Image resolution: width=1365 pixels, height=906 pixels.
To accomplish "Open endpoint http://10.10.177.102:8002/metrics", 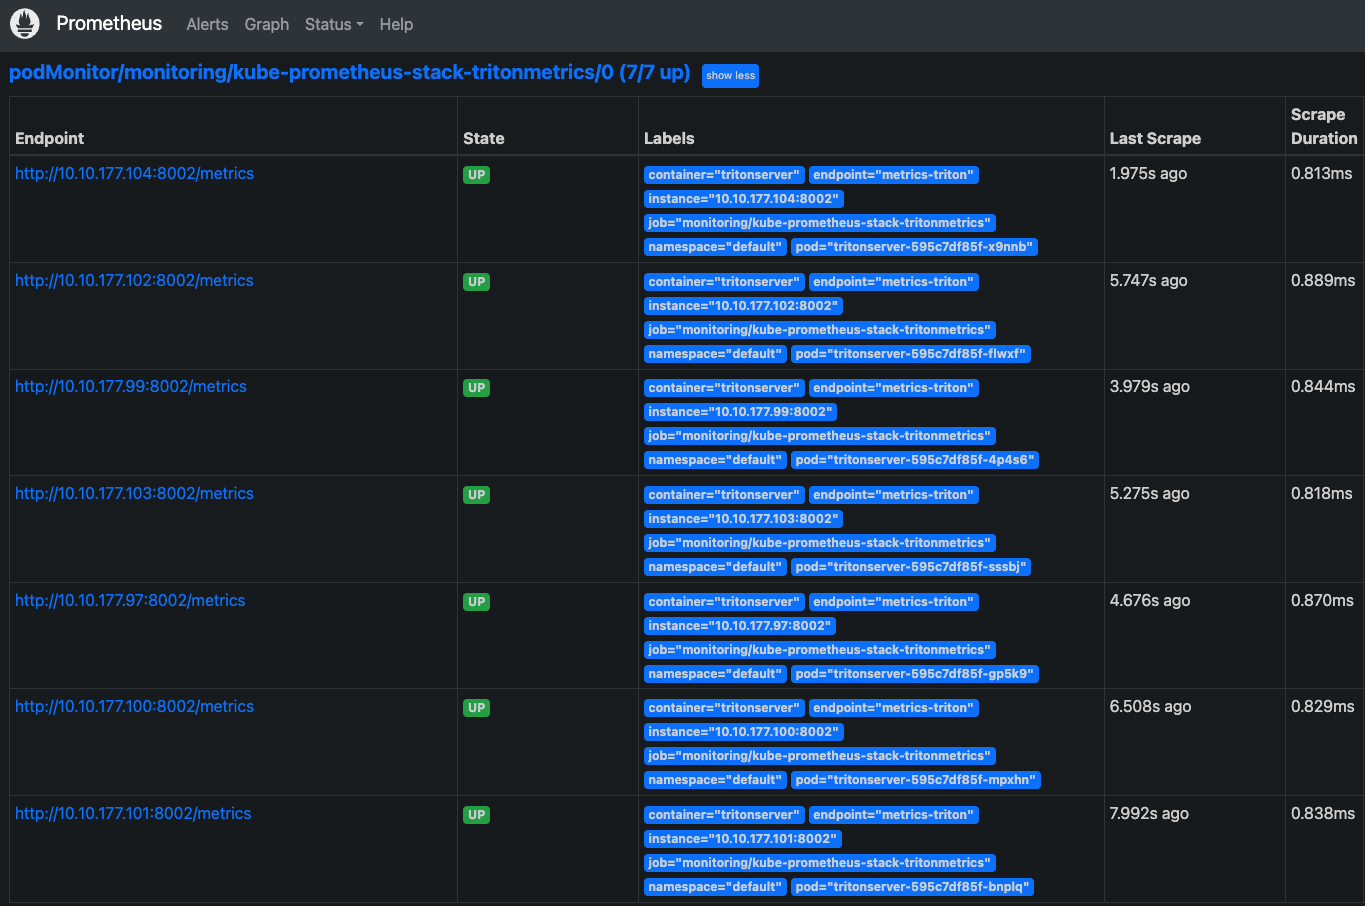I will pyautogui.click(x=134, y=281).
